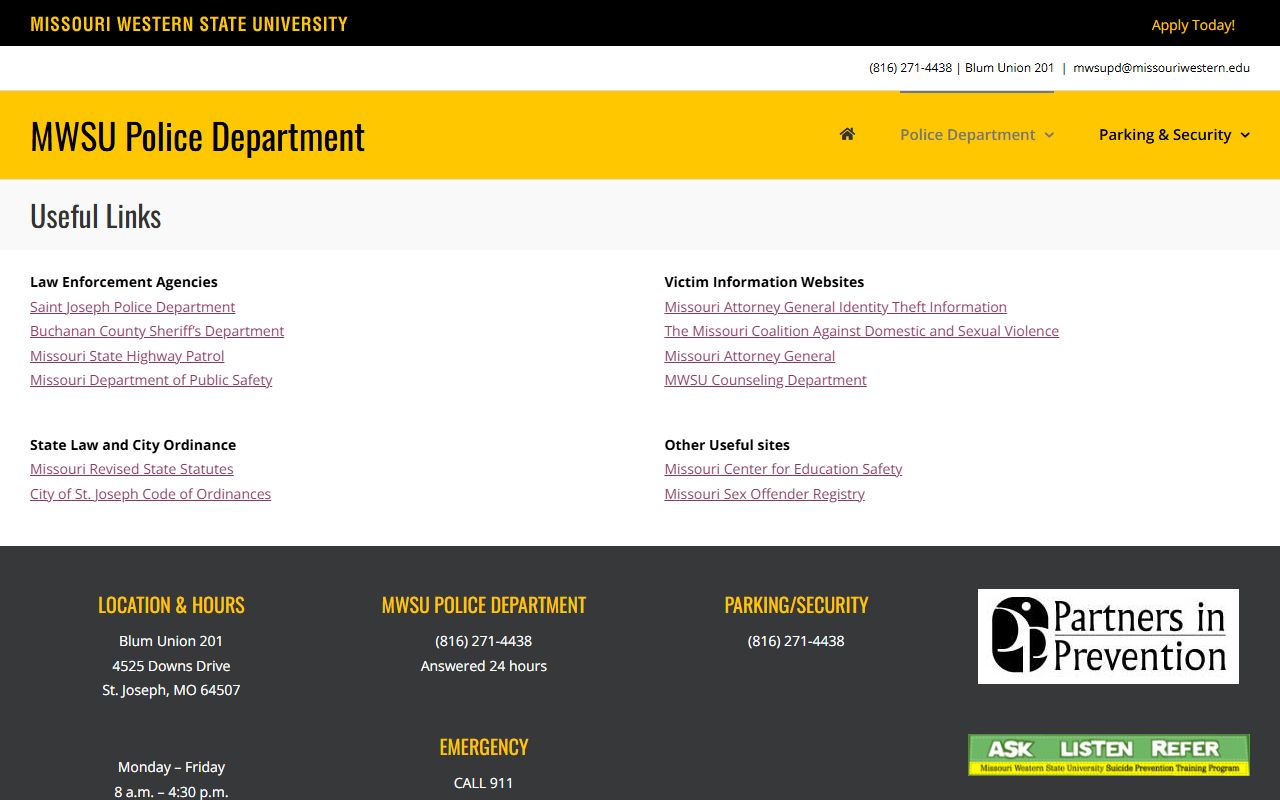Select the Blum Union 201 footer line
The height and width of the screenshot is (800, 1280).
pos(171,641)
